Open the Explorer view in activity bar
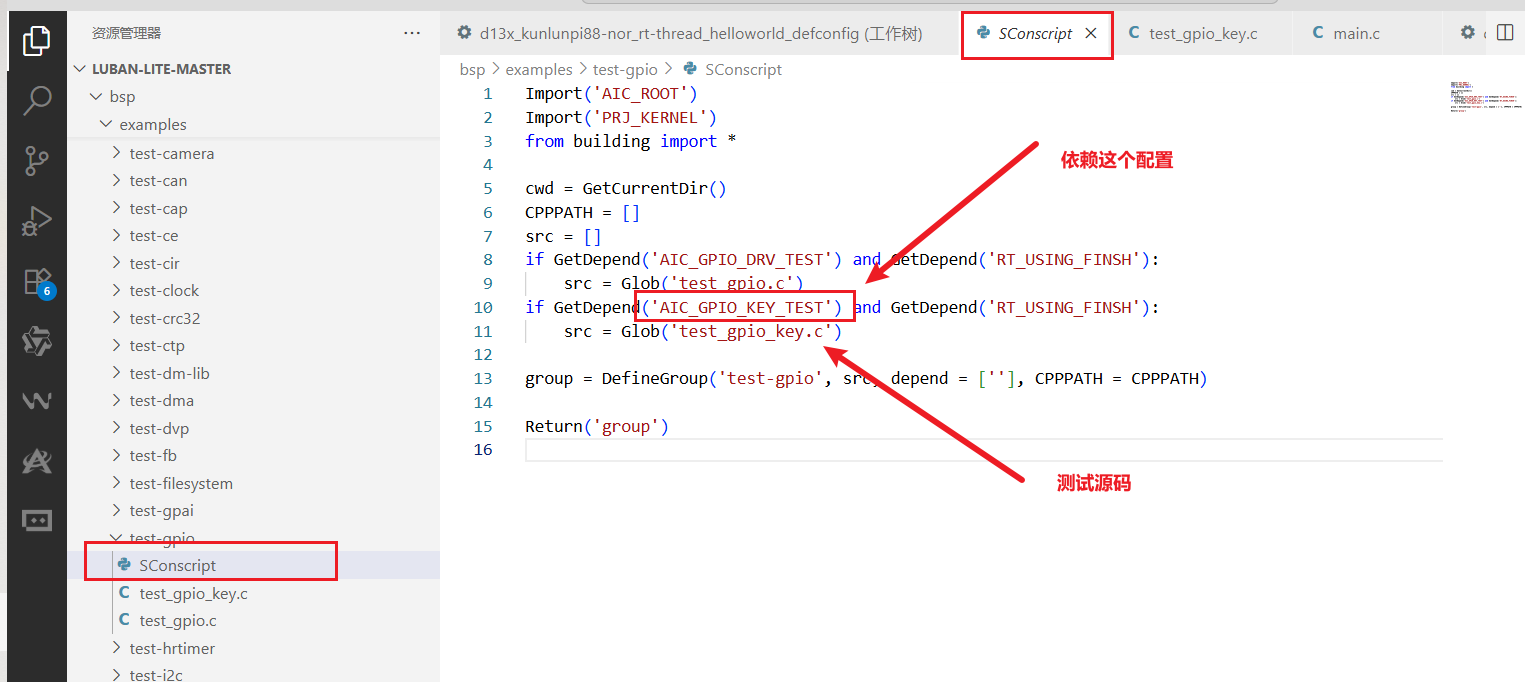The height and width of the screenshot is (682, 1525). tap(37, 40)
